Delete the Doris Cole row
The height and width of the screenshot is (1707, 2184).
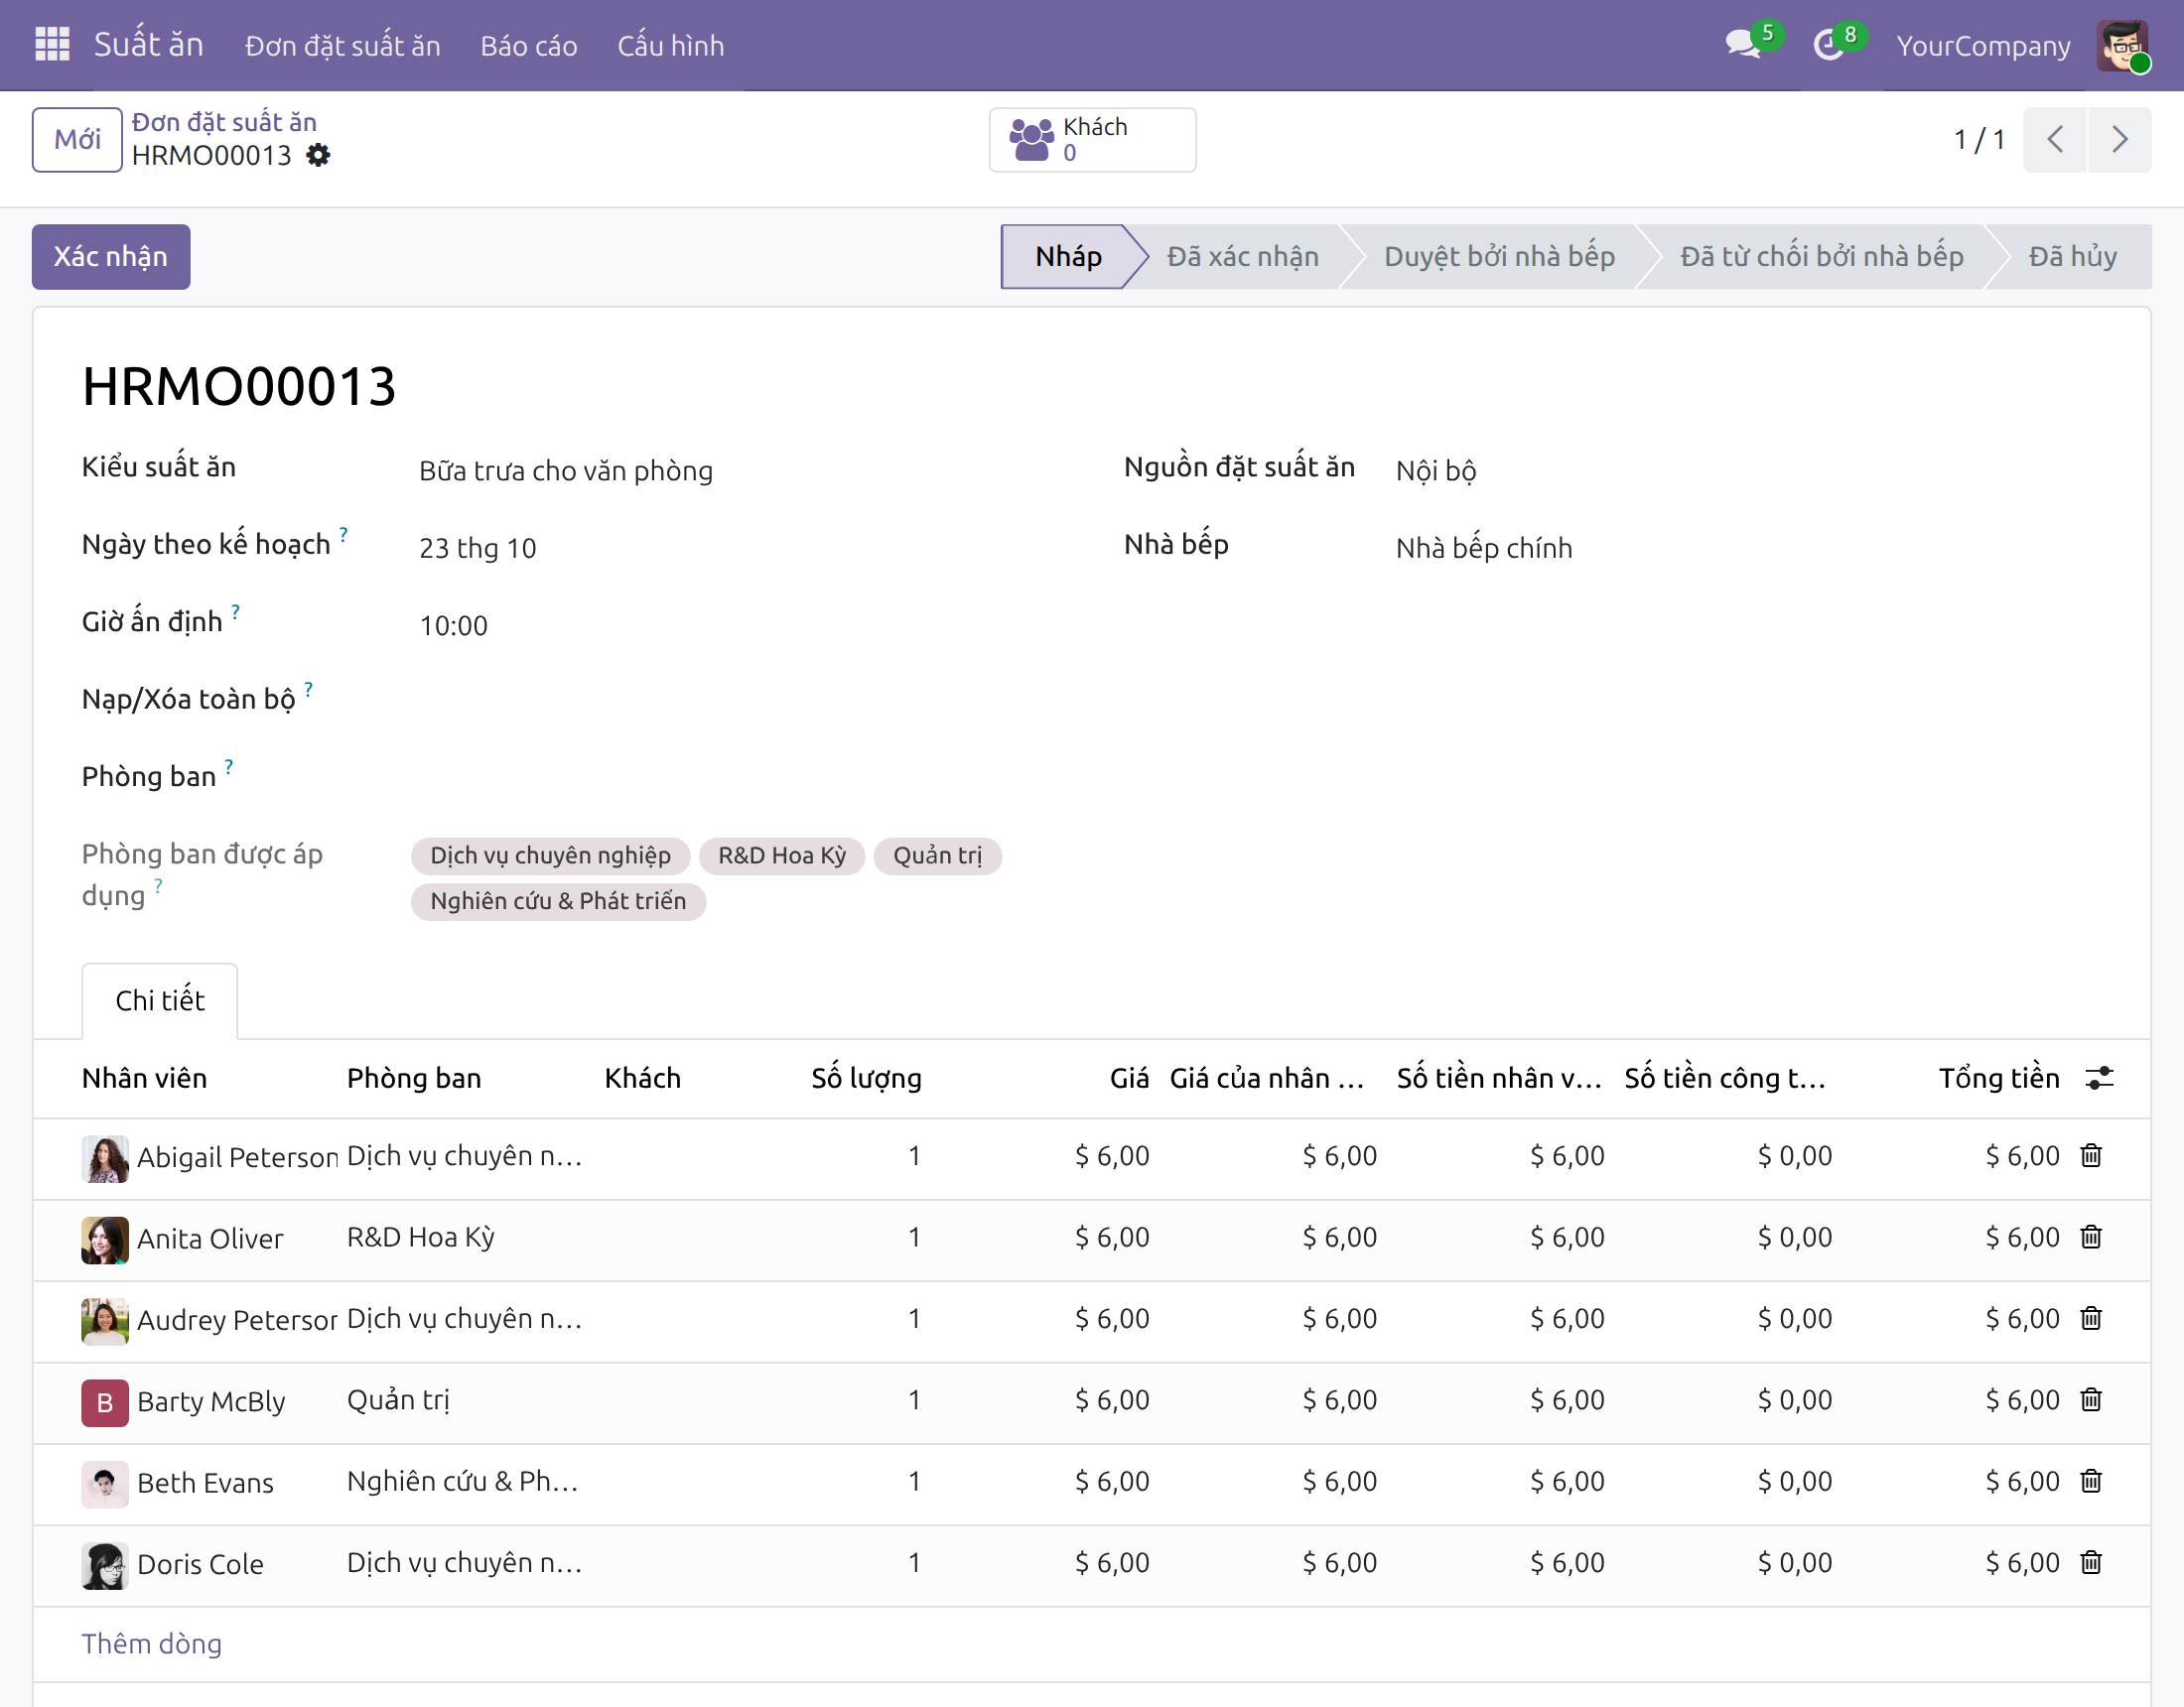click(2091, 1563)
